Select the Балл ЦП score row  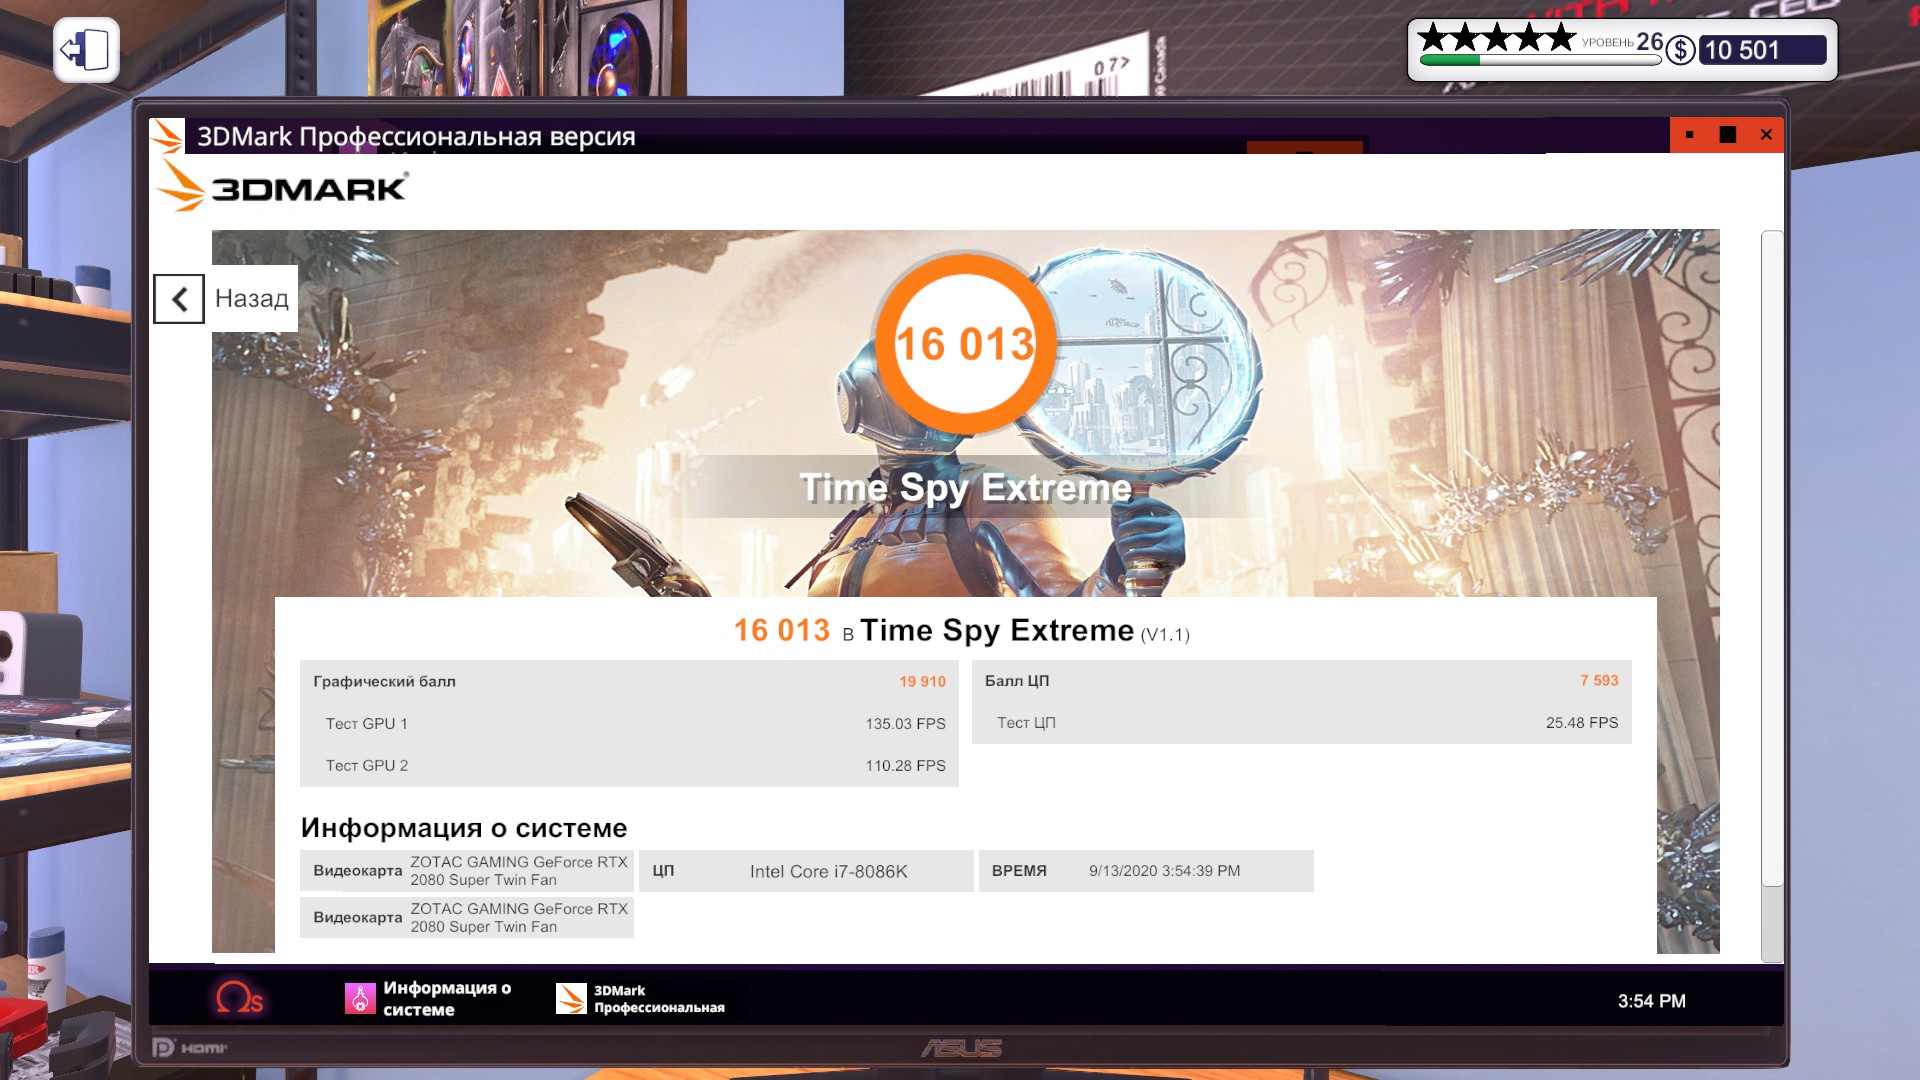click(x=1301, y=680)
